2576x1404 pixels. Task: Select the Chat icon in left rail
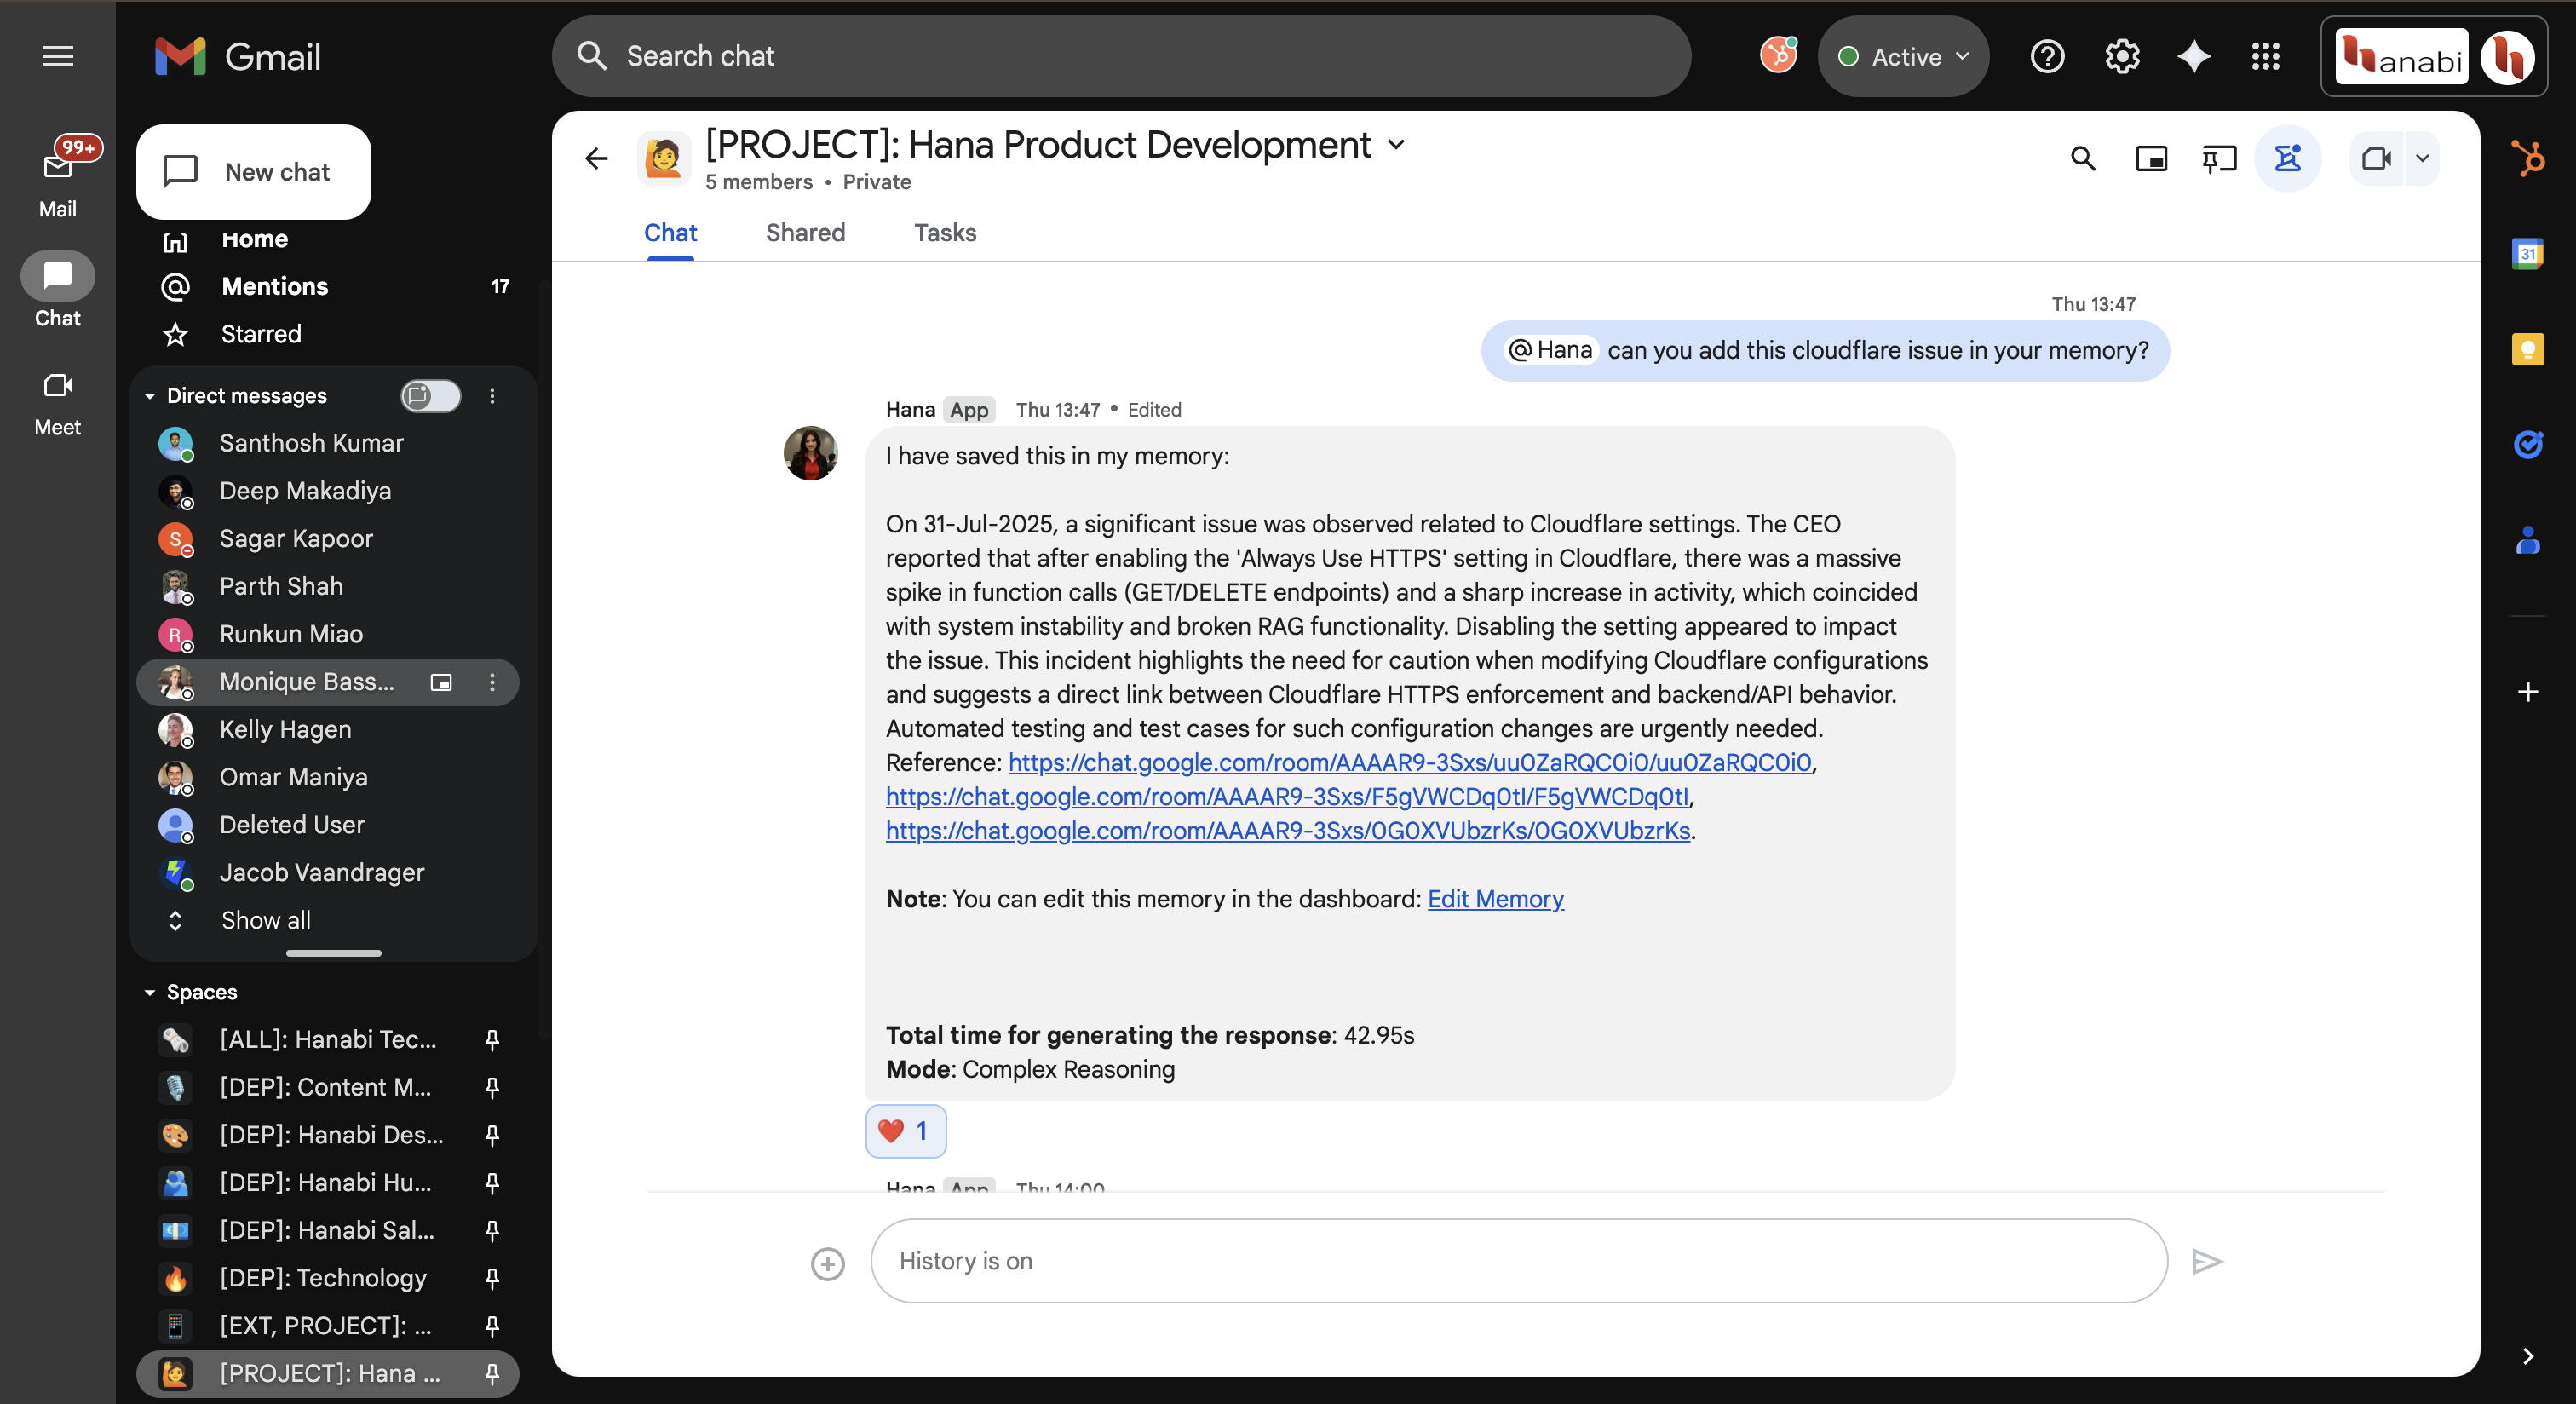point(57,276)
